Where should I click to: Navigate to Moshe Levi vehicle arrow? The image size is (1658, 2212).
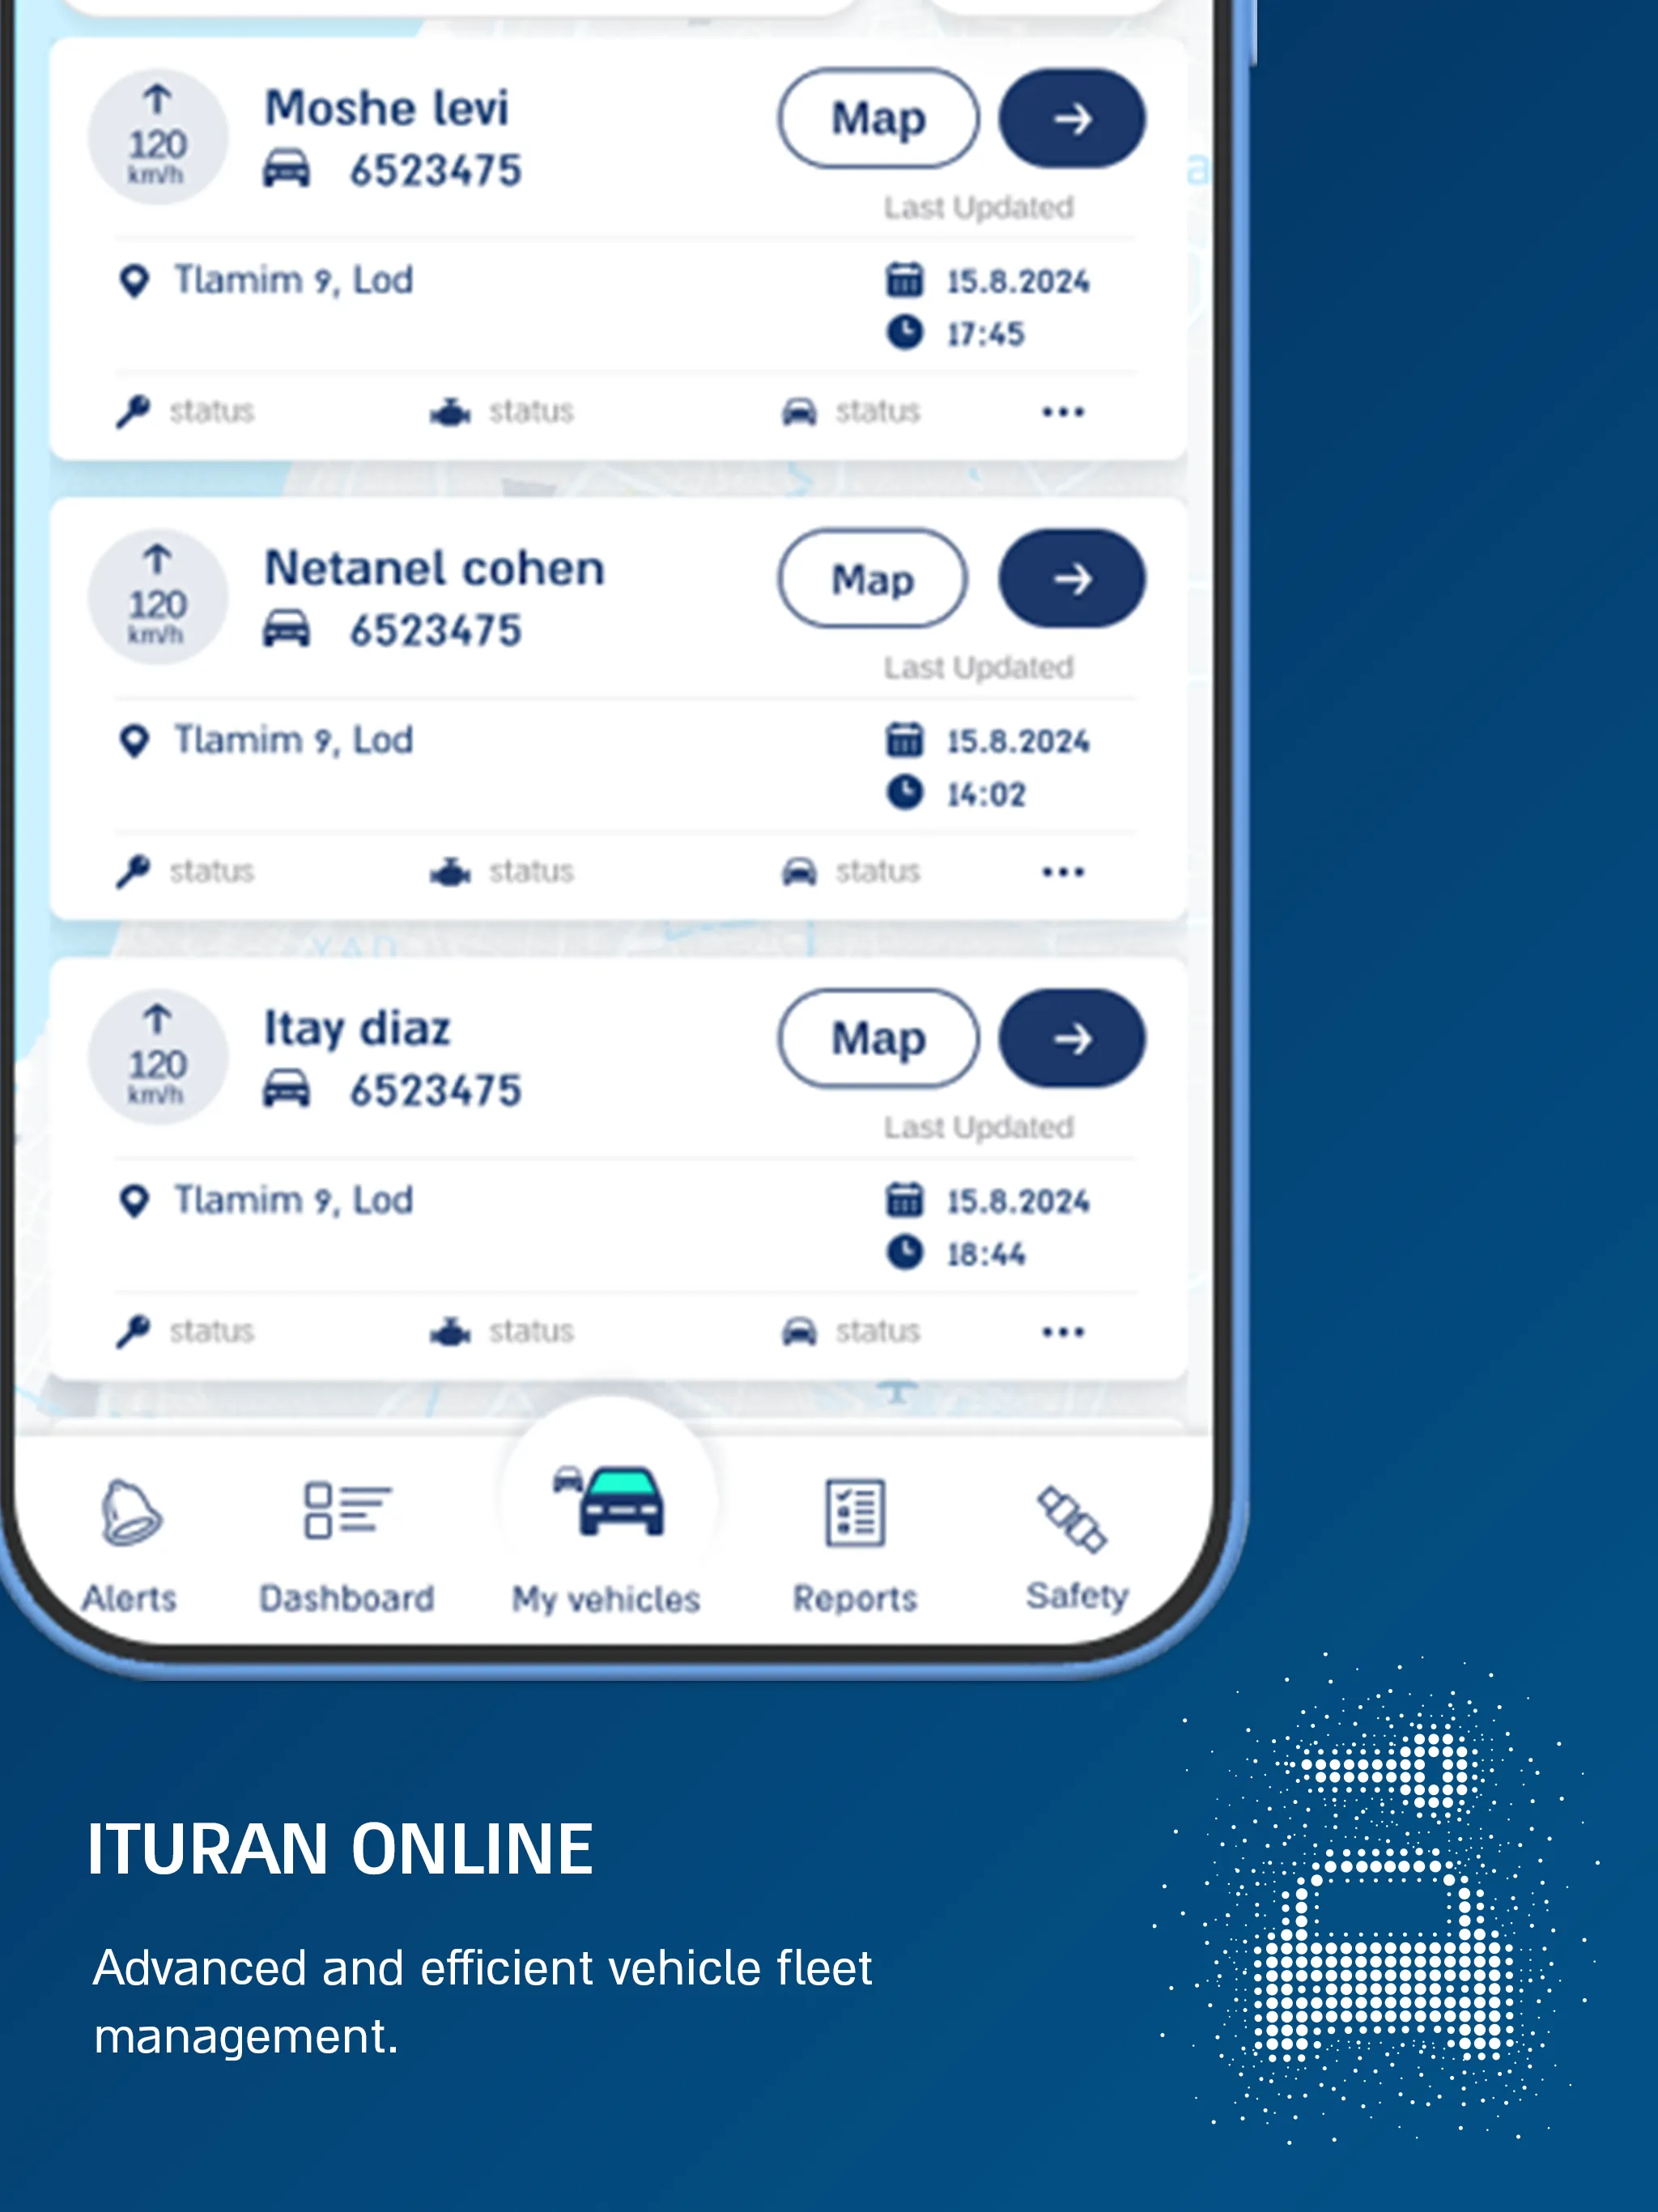[1068, 120]
